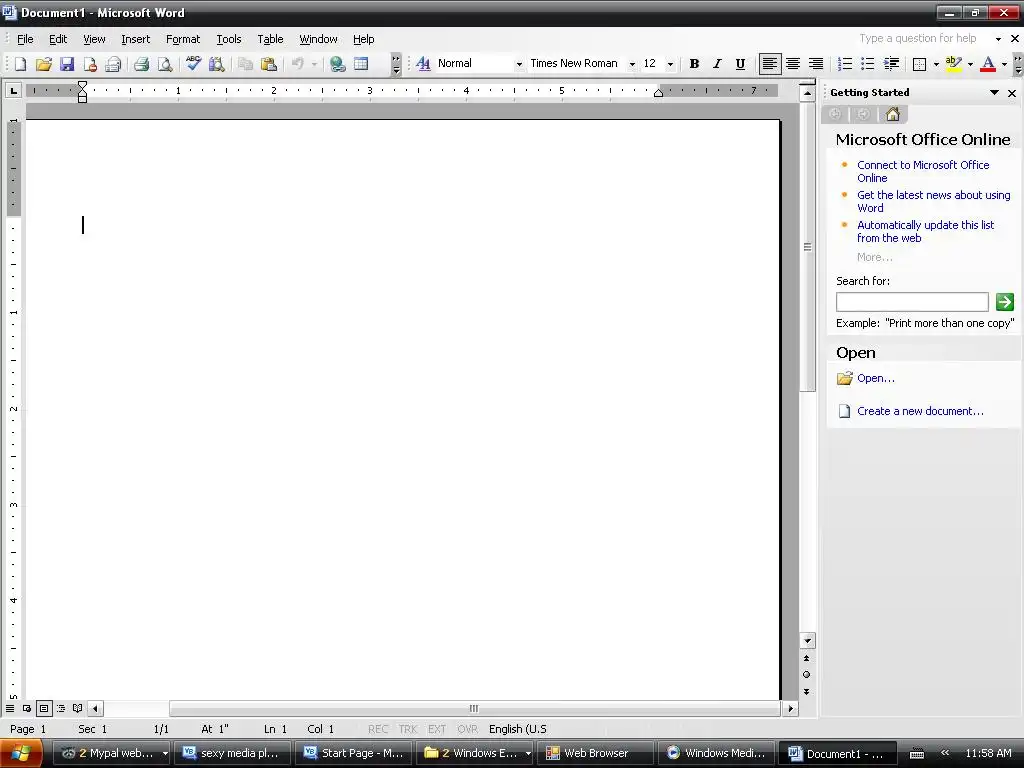Click the Undo arrow icon

click(298, 64)
